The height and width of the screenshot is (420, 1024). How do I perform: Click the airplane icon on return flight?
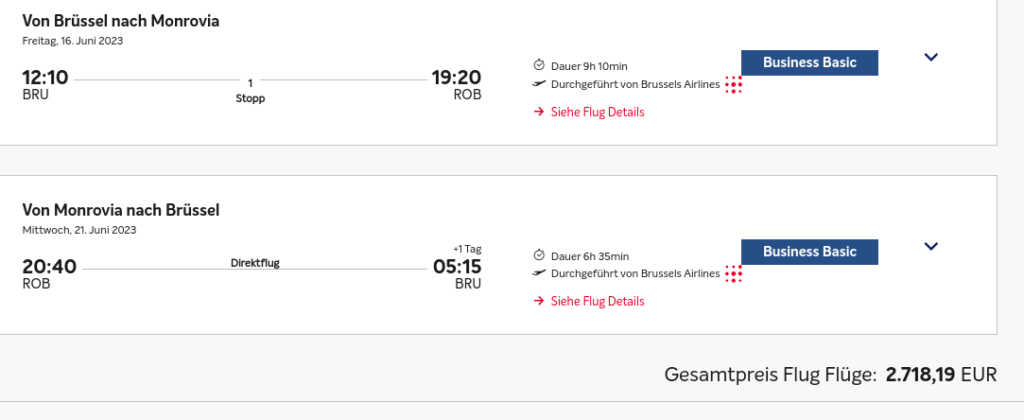pyautogui.click(x=539, y=274)
